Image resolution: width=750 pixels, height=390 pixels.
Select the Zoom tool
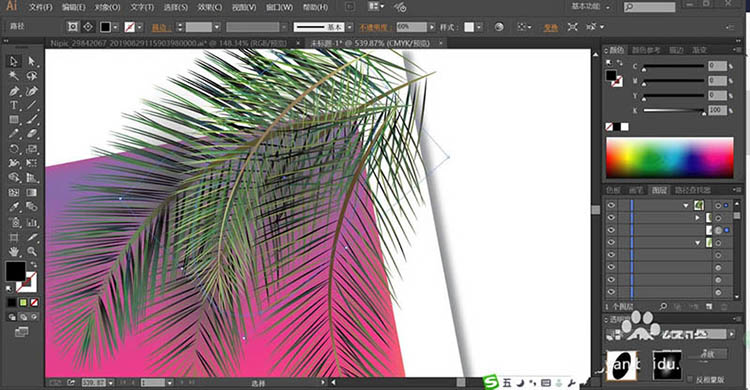click(32, 251)
